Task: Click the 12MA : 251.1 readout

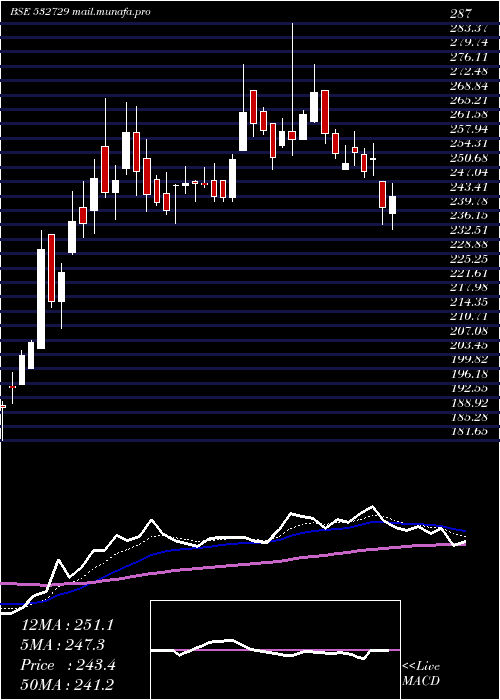Action: 67,625
